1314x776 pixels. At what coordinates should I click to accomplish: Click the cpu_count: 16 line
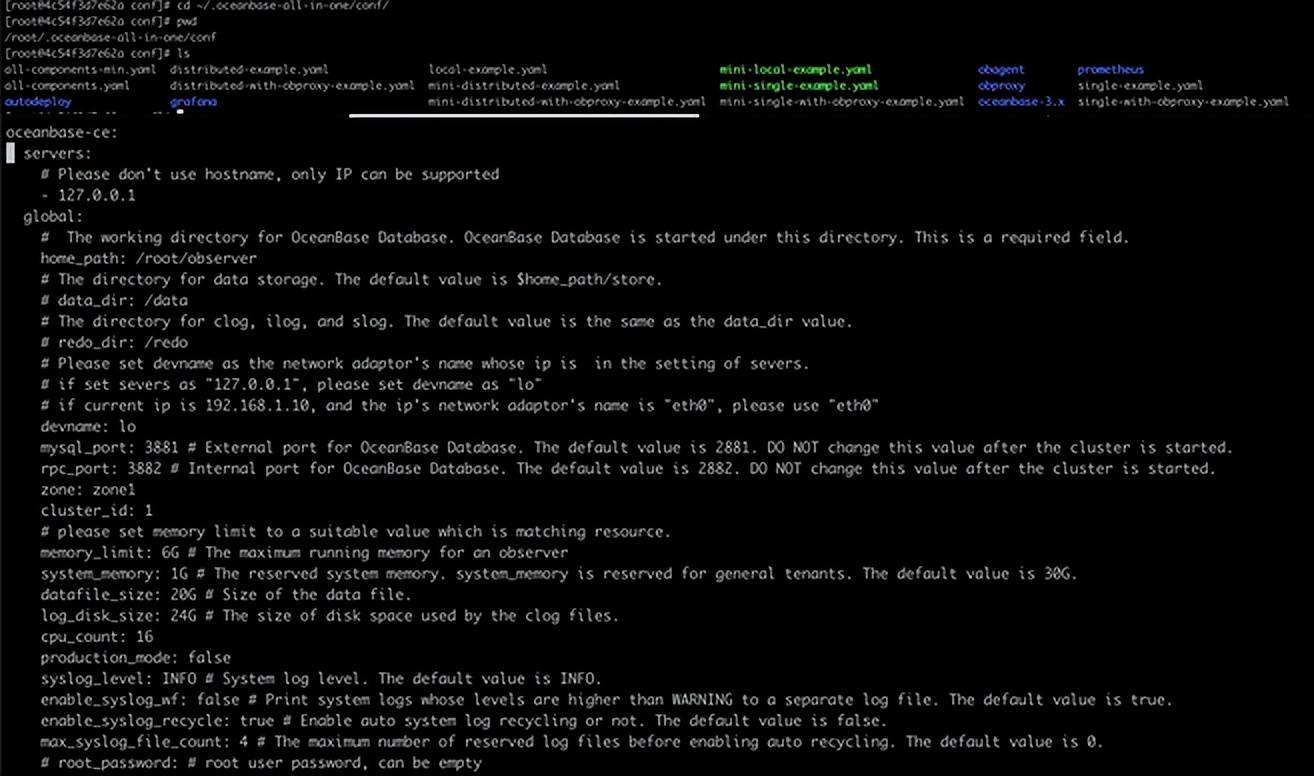(x=96, y=636)
